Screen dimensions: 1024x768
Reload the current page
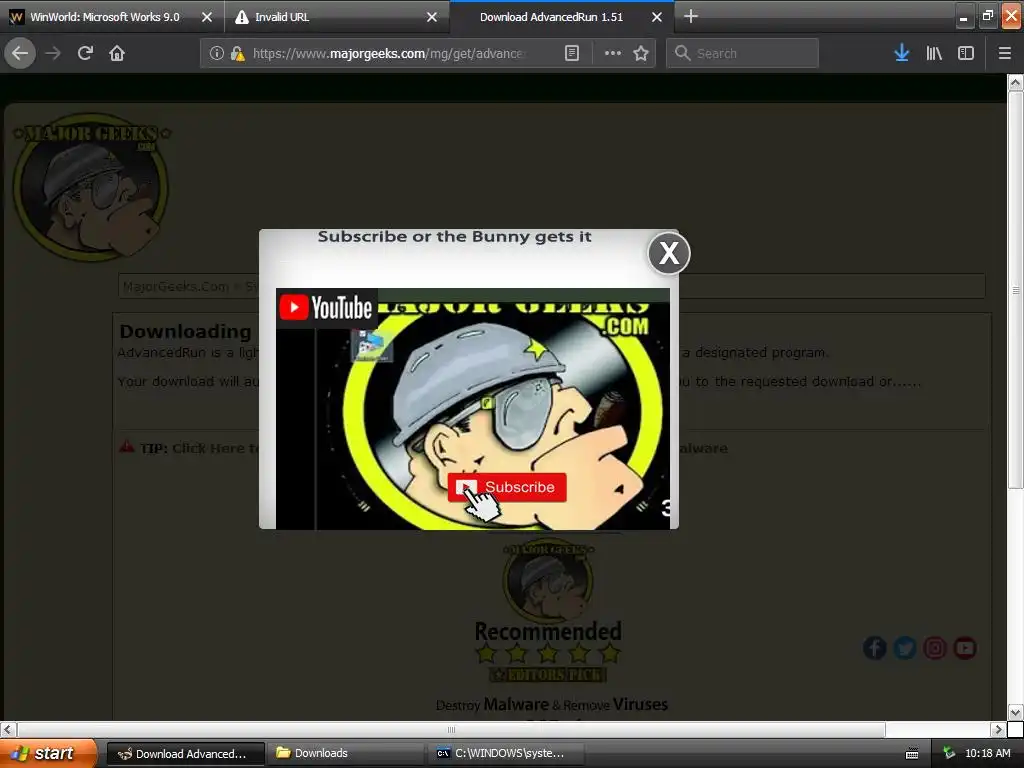coord(85,53)
